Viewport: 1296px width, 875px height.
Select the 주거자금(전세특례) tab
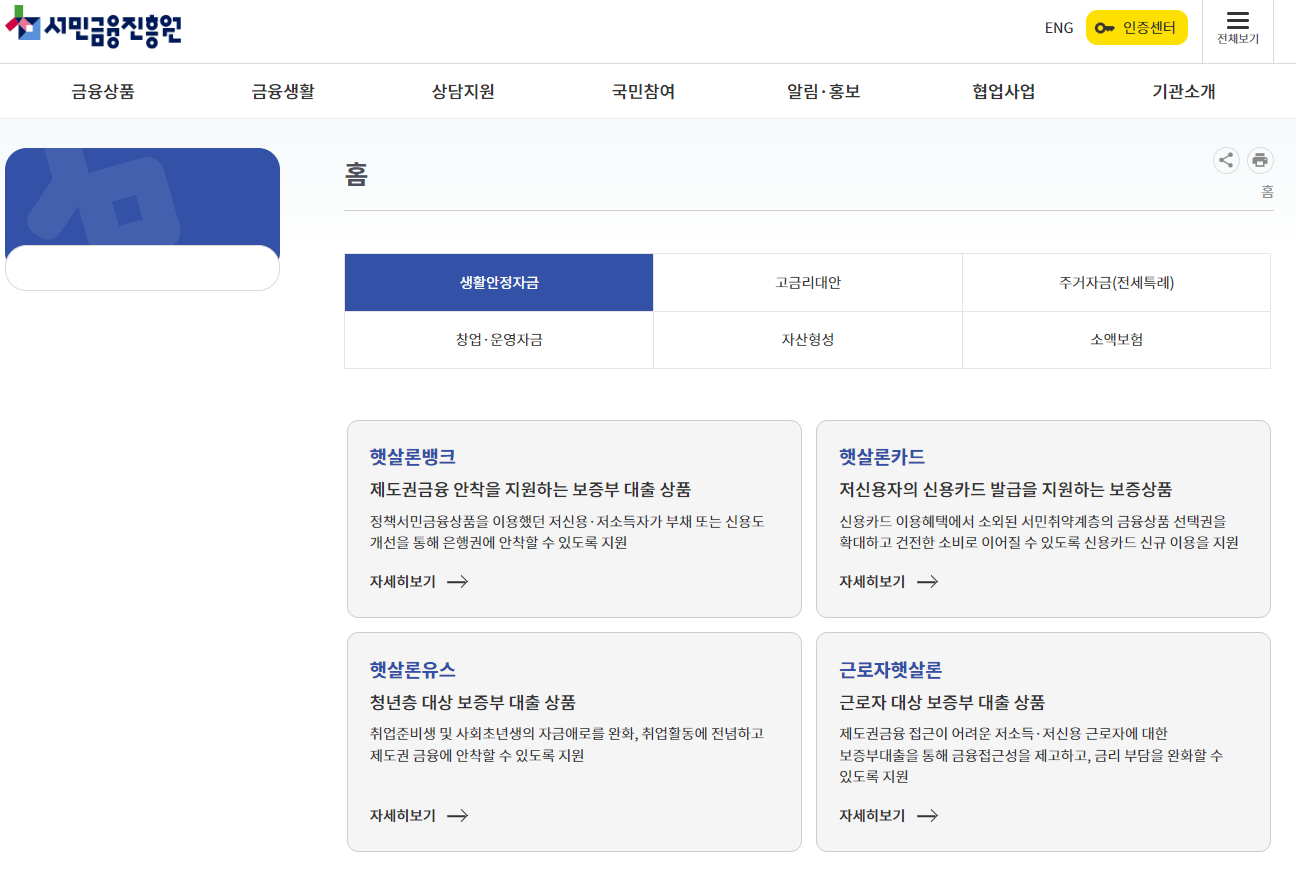1116,282
